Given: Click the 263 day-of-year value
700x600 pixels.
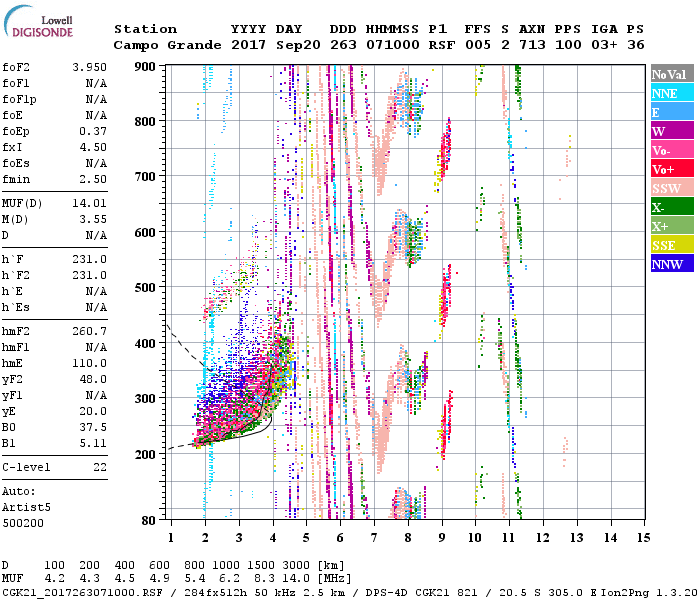Looking at the screenshot, I should click(343, 45).
